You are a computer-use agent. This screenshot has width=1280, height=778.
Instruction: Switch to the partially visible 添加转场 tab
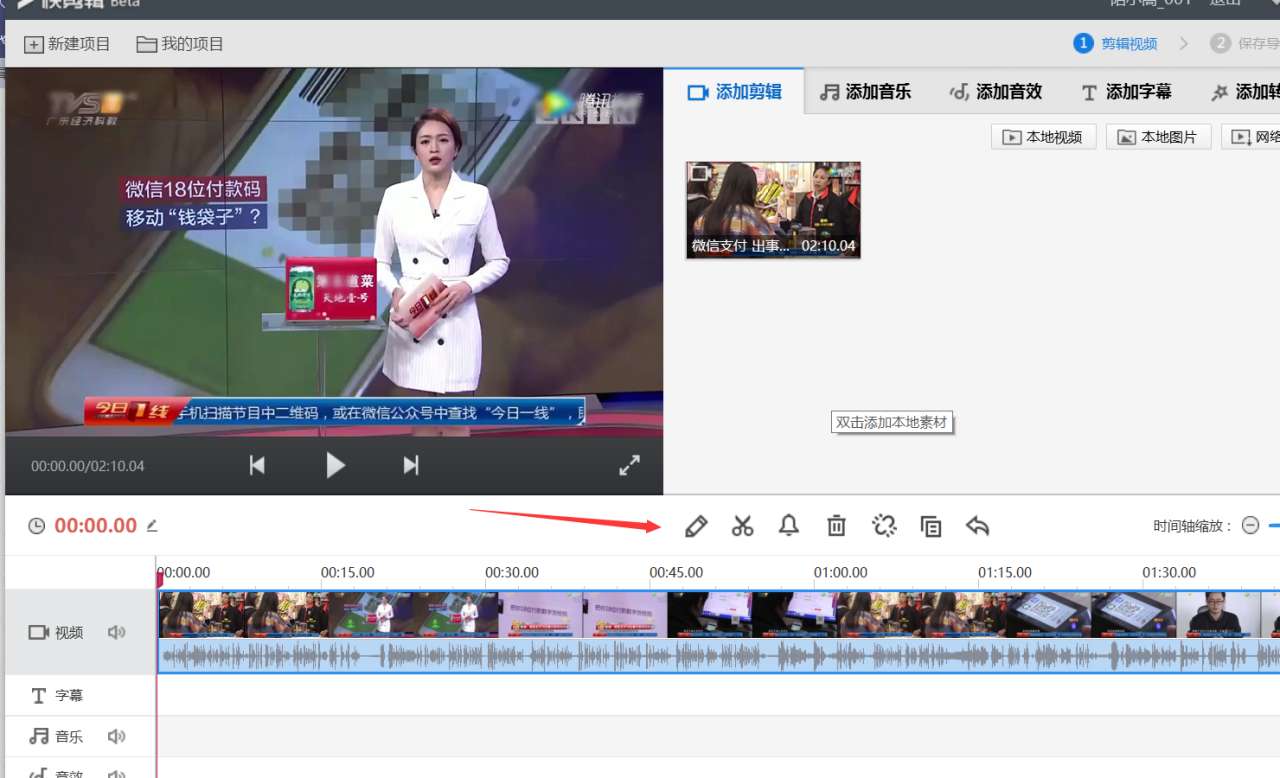click(x=1245, y=92)
